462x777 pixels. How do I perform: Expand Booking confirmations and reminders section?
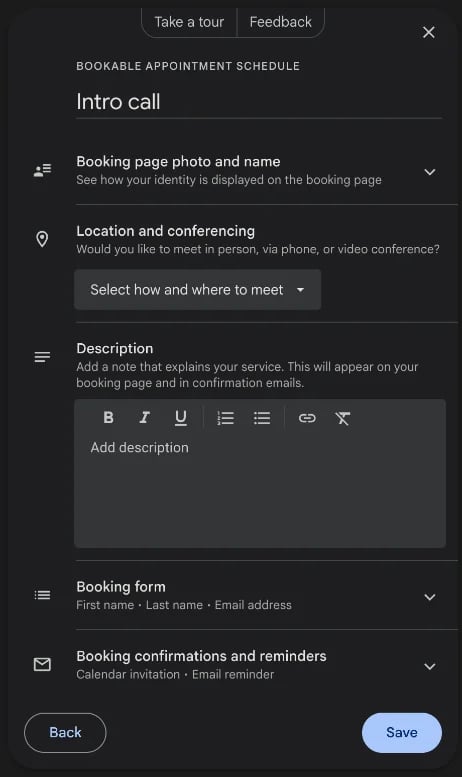click(x=430, y=666)
